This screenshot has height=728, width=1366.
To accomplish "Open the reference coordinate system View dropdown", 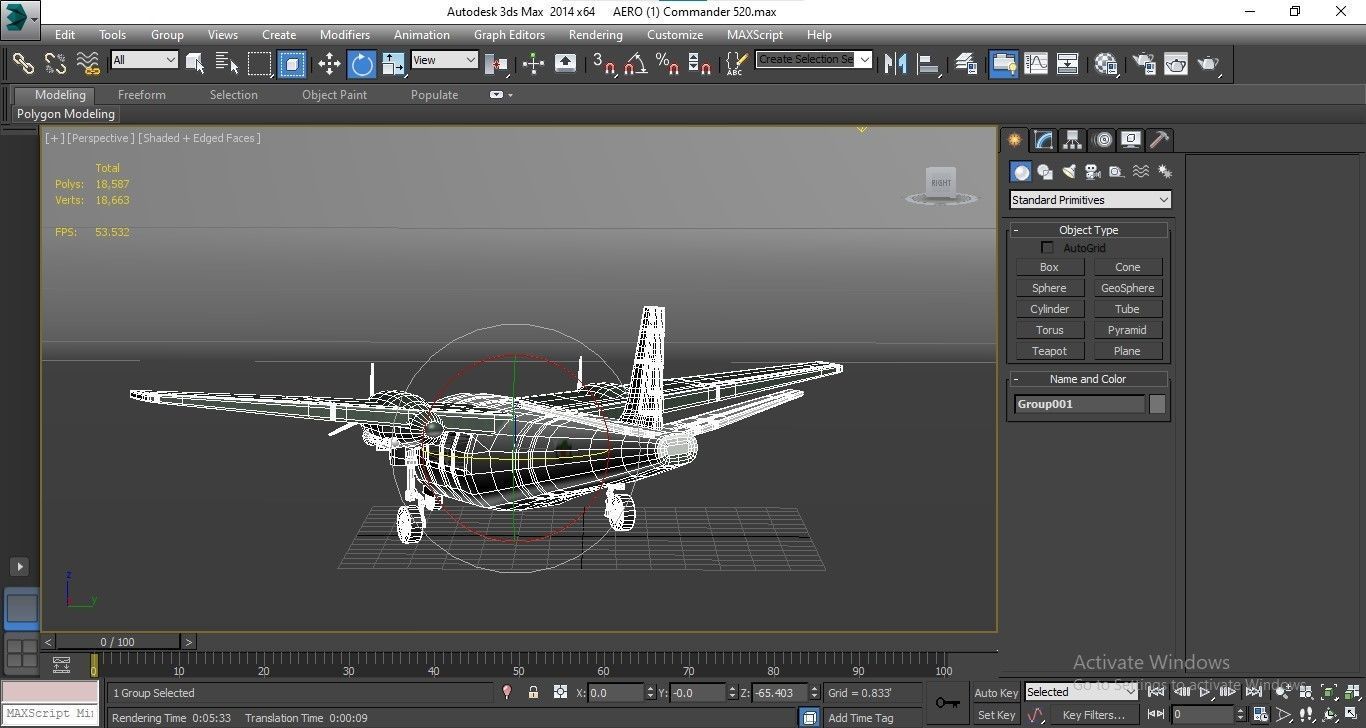I will tap(444, 60).
